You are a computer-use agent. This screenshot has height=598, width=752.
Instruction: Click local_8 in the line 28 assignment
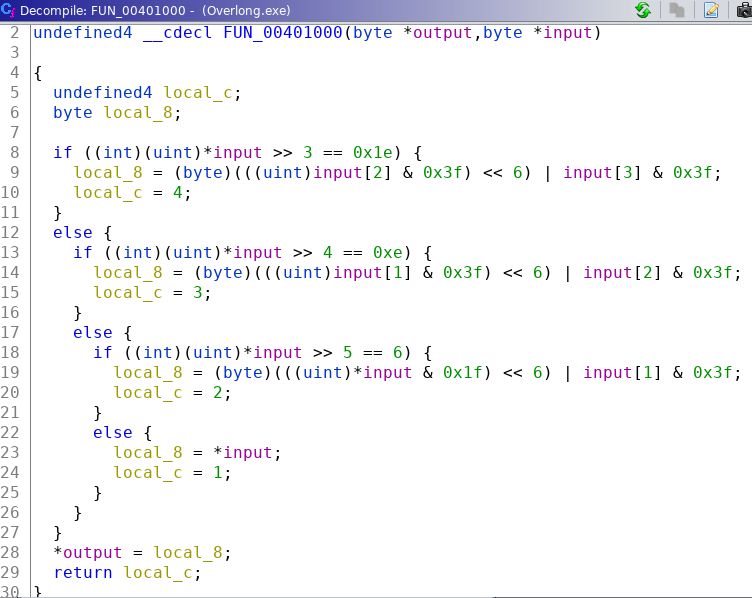tap(188, 553)
